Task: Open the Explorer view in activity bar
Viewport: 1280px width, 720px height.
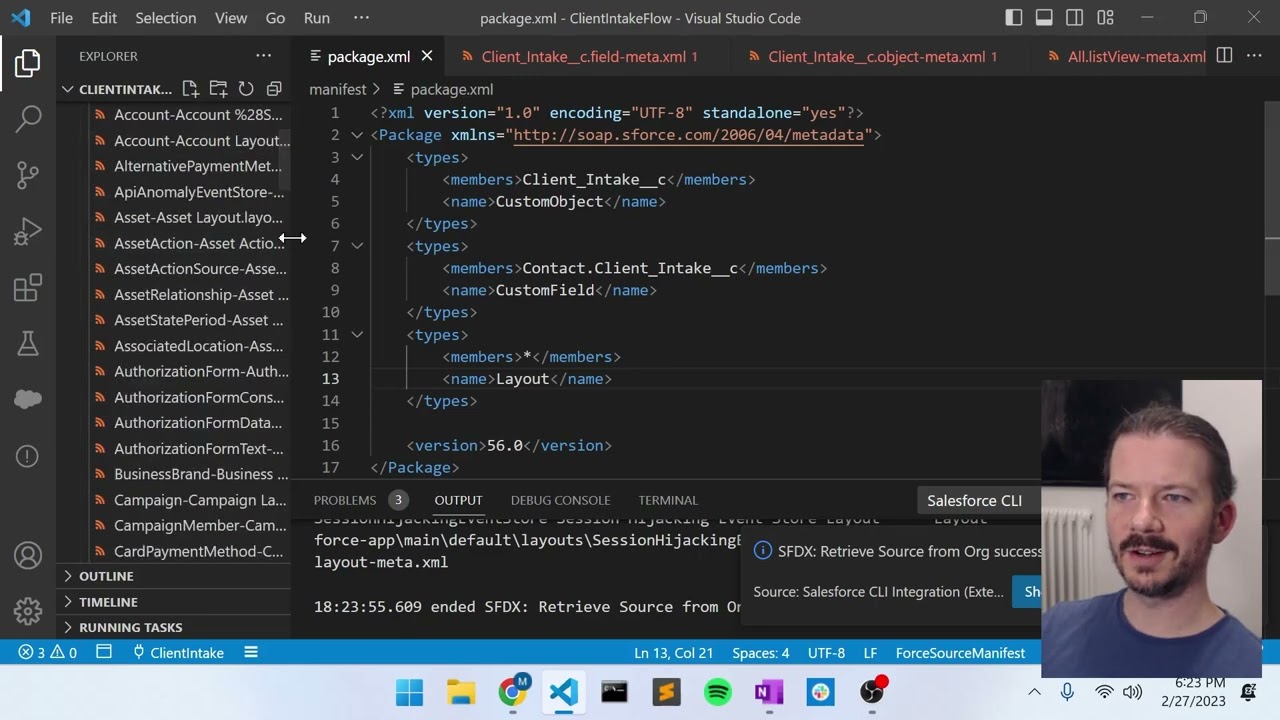Action: (28, 63)
